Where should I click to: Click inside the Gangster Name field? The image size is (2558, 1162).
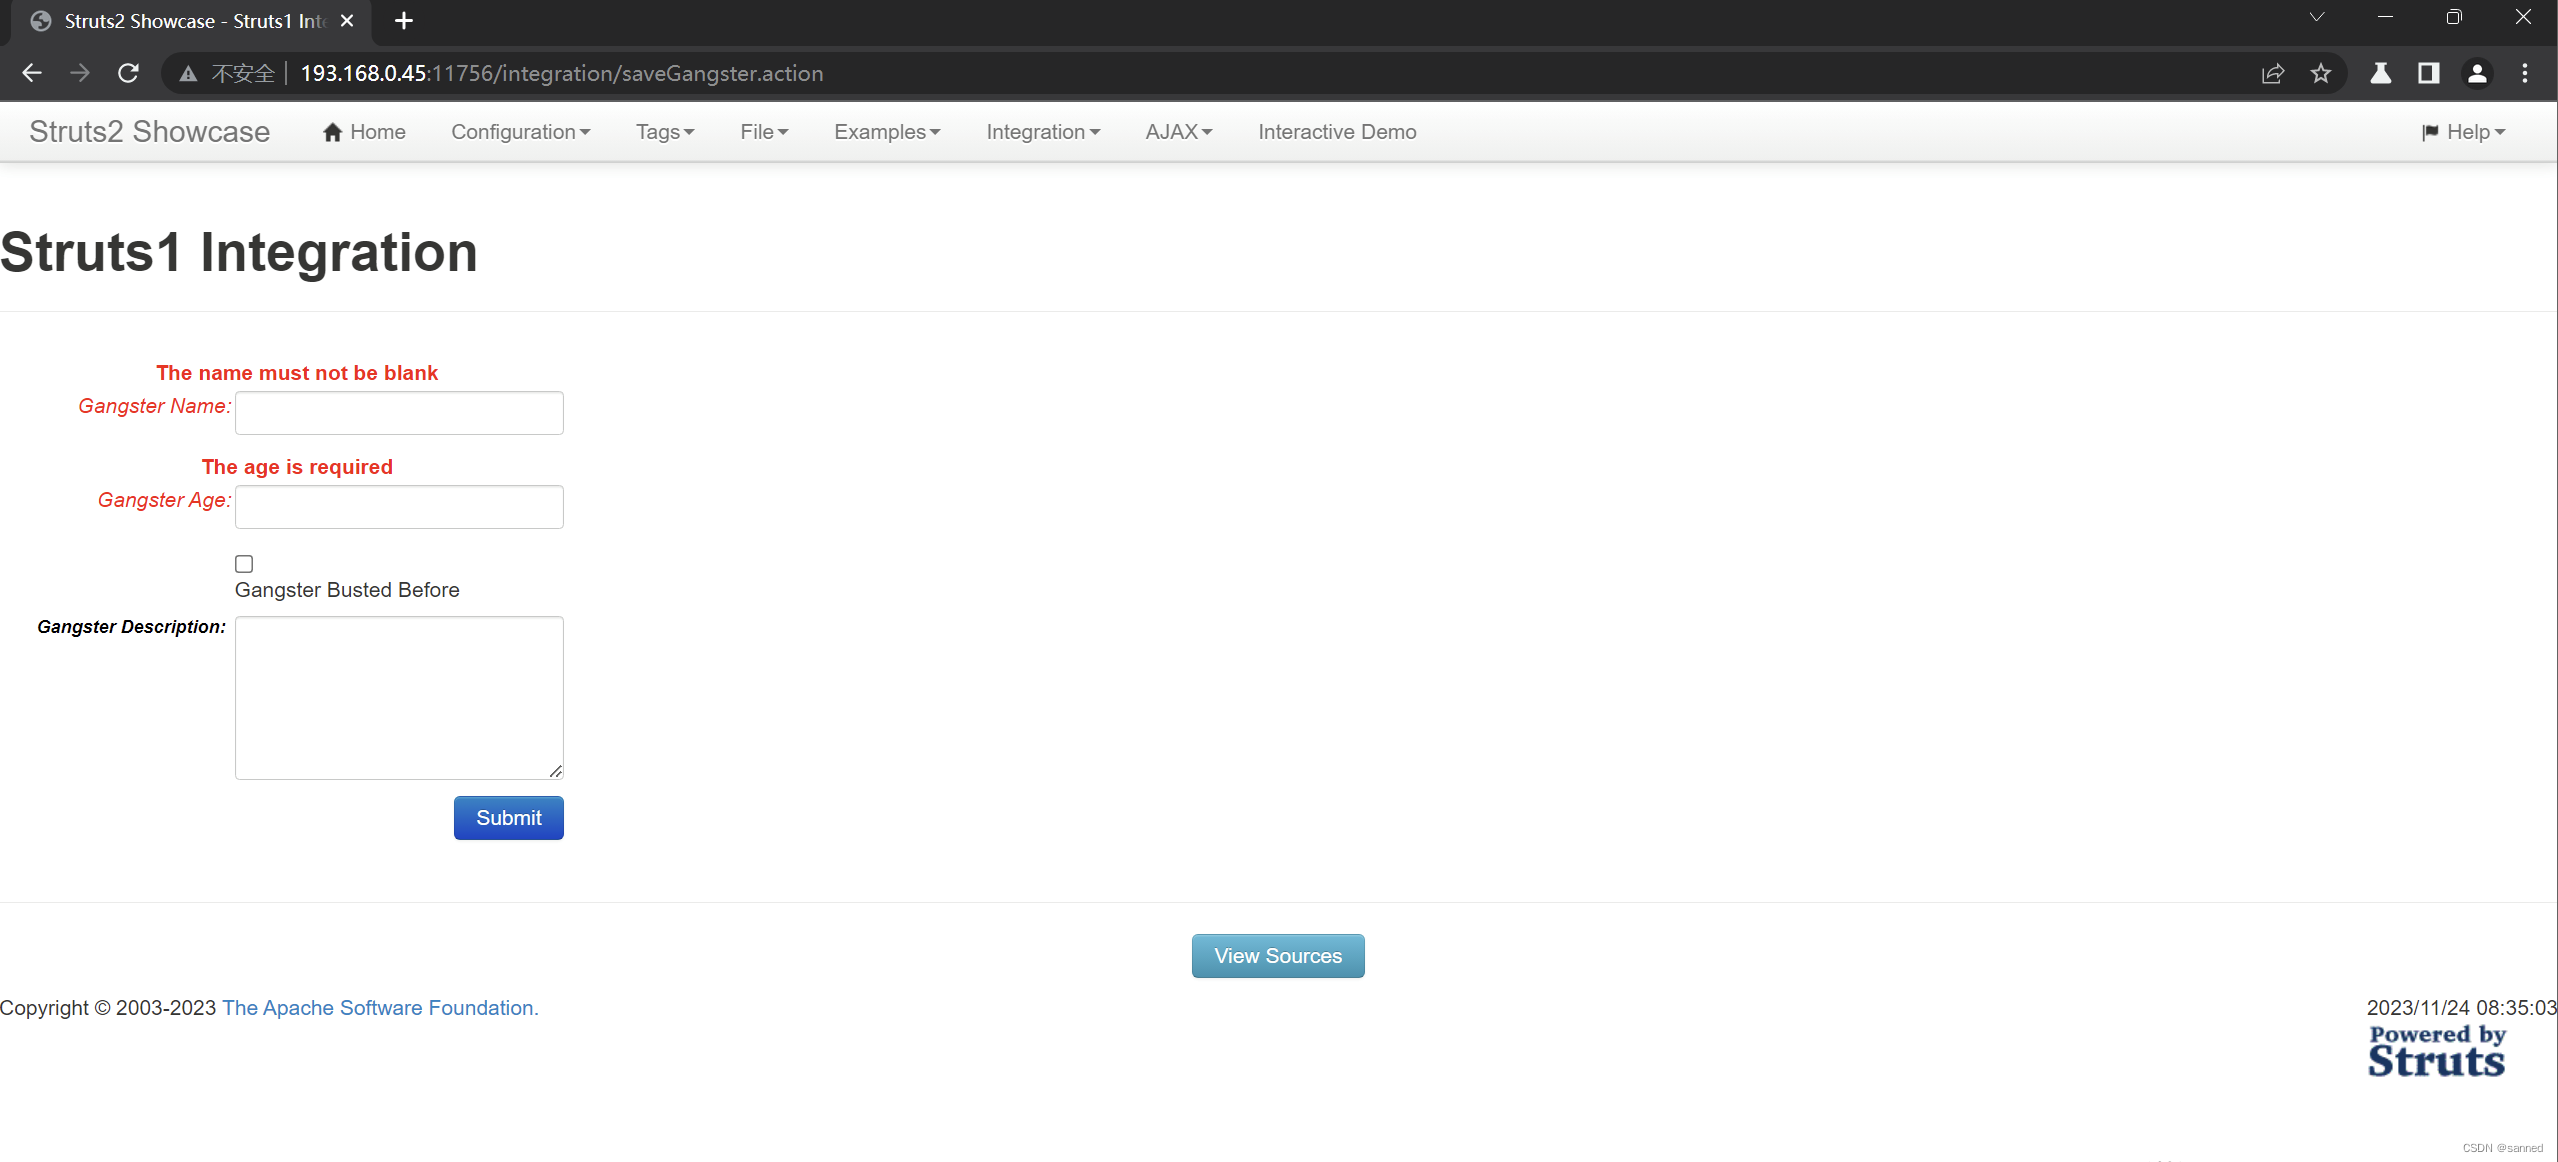point(399,413)
